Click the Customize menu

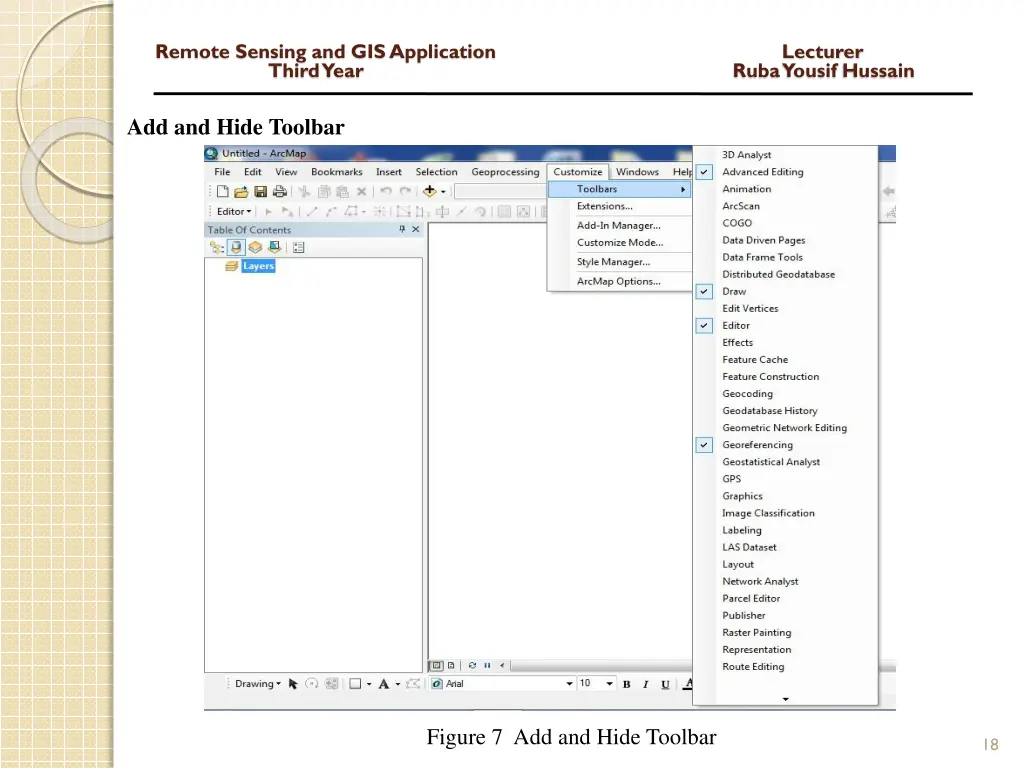point(578,172)
